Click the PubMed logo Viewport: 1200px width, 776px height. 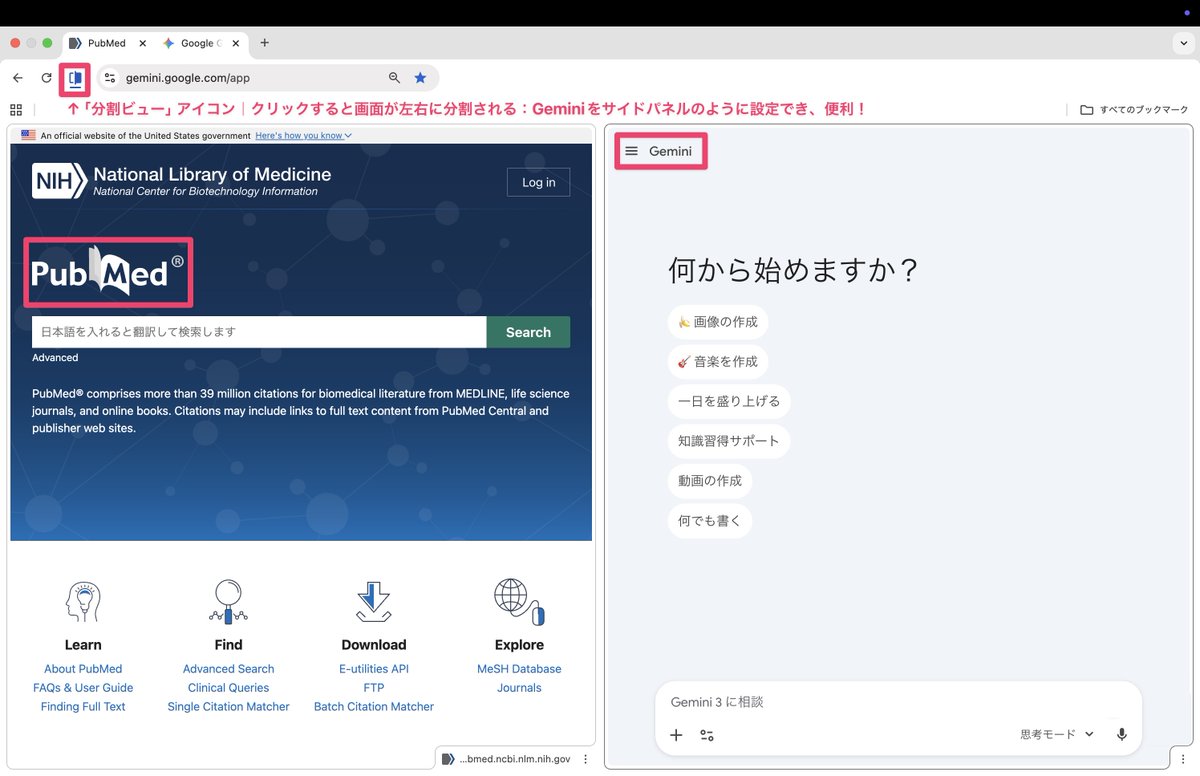pos(108,272)
